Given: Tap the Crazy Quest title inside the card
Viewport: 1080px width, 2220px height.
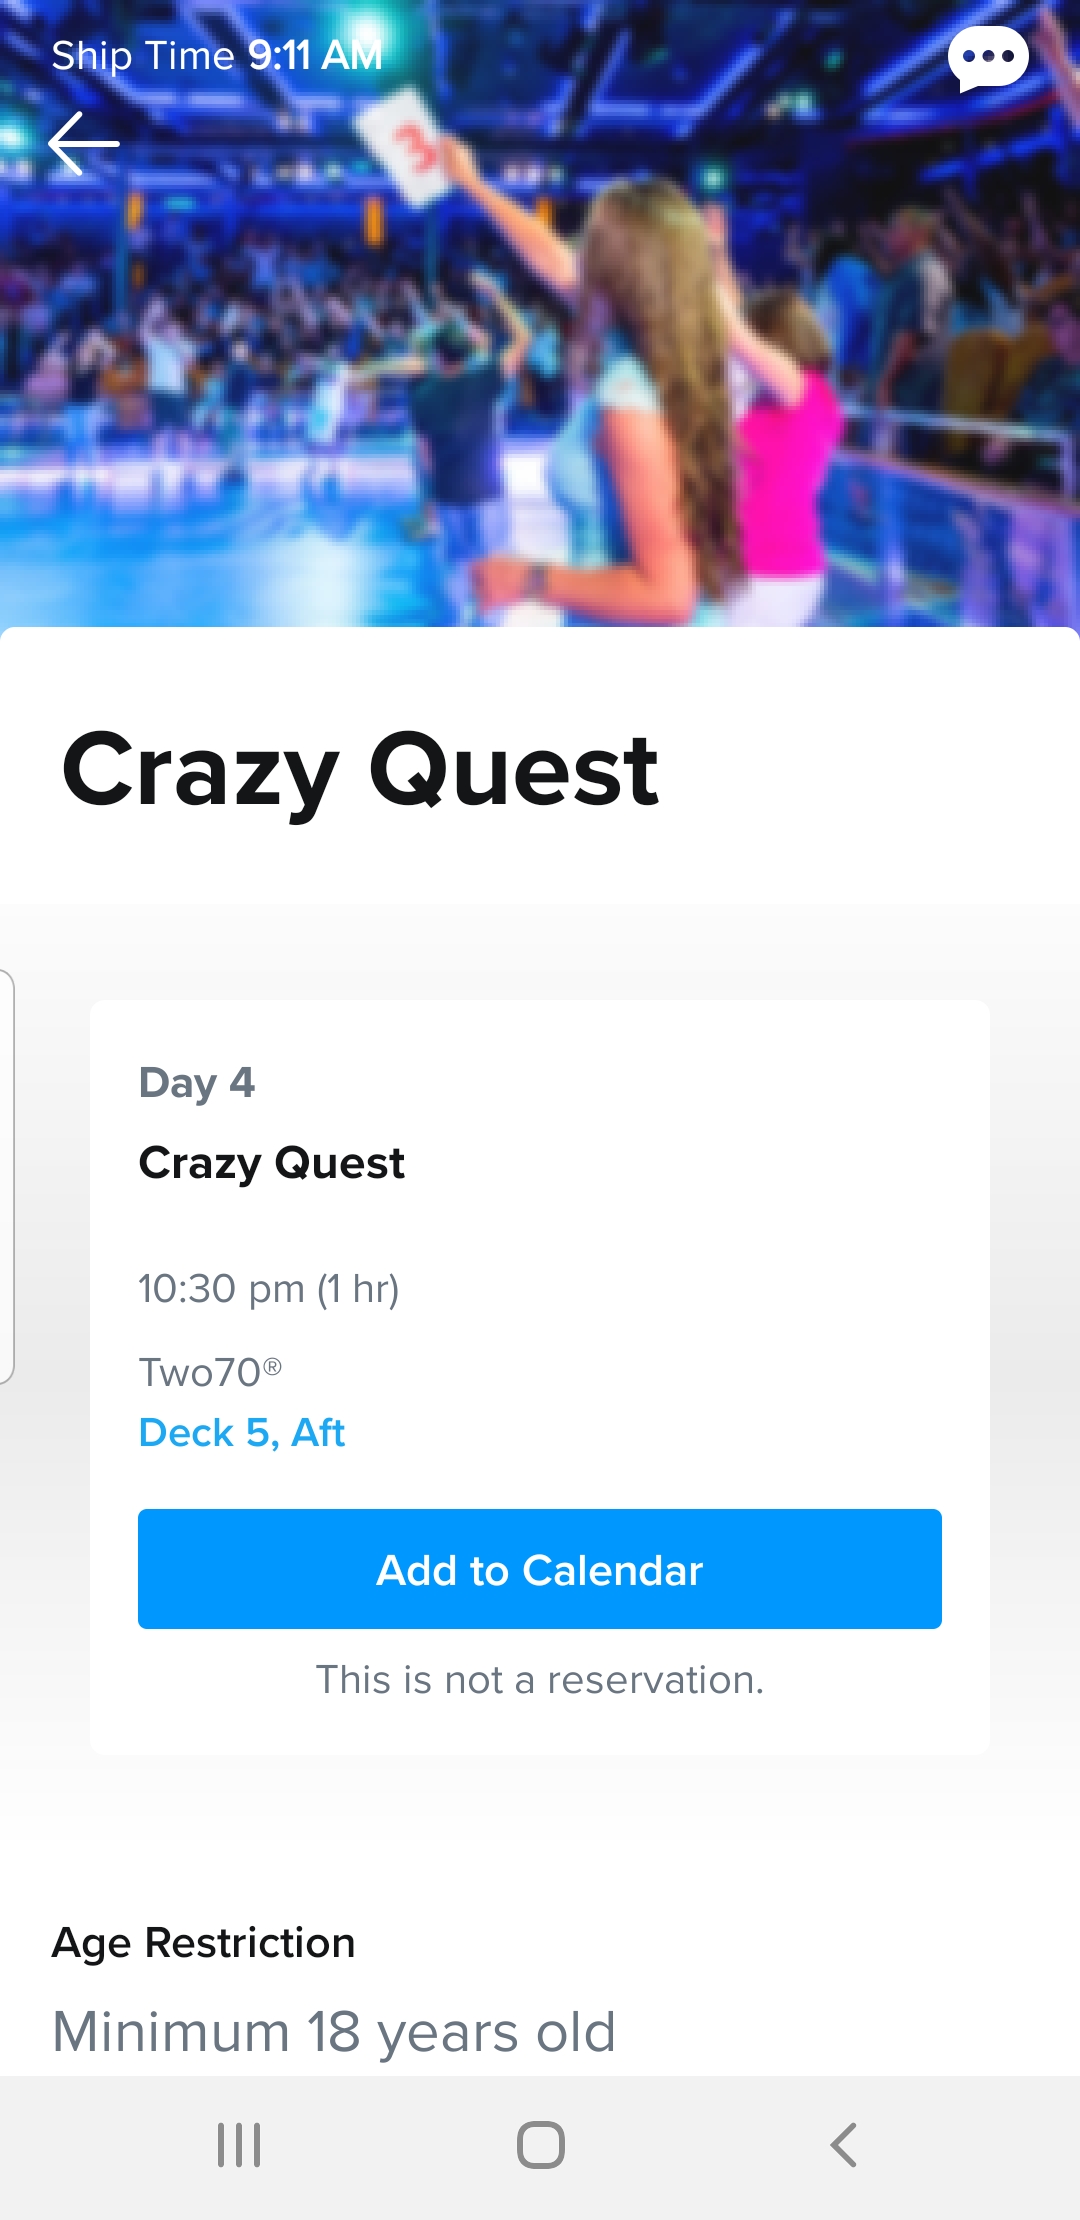Looking at the screenshot, I should (x=272, y=1164).
